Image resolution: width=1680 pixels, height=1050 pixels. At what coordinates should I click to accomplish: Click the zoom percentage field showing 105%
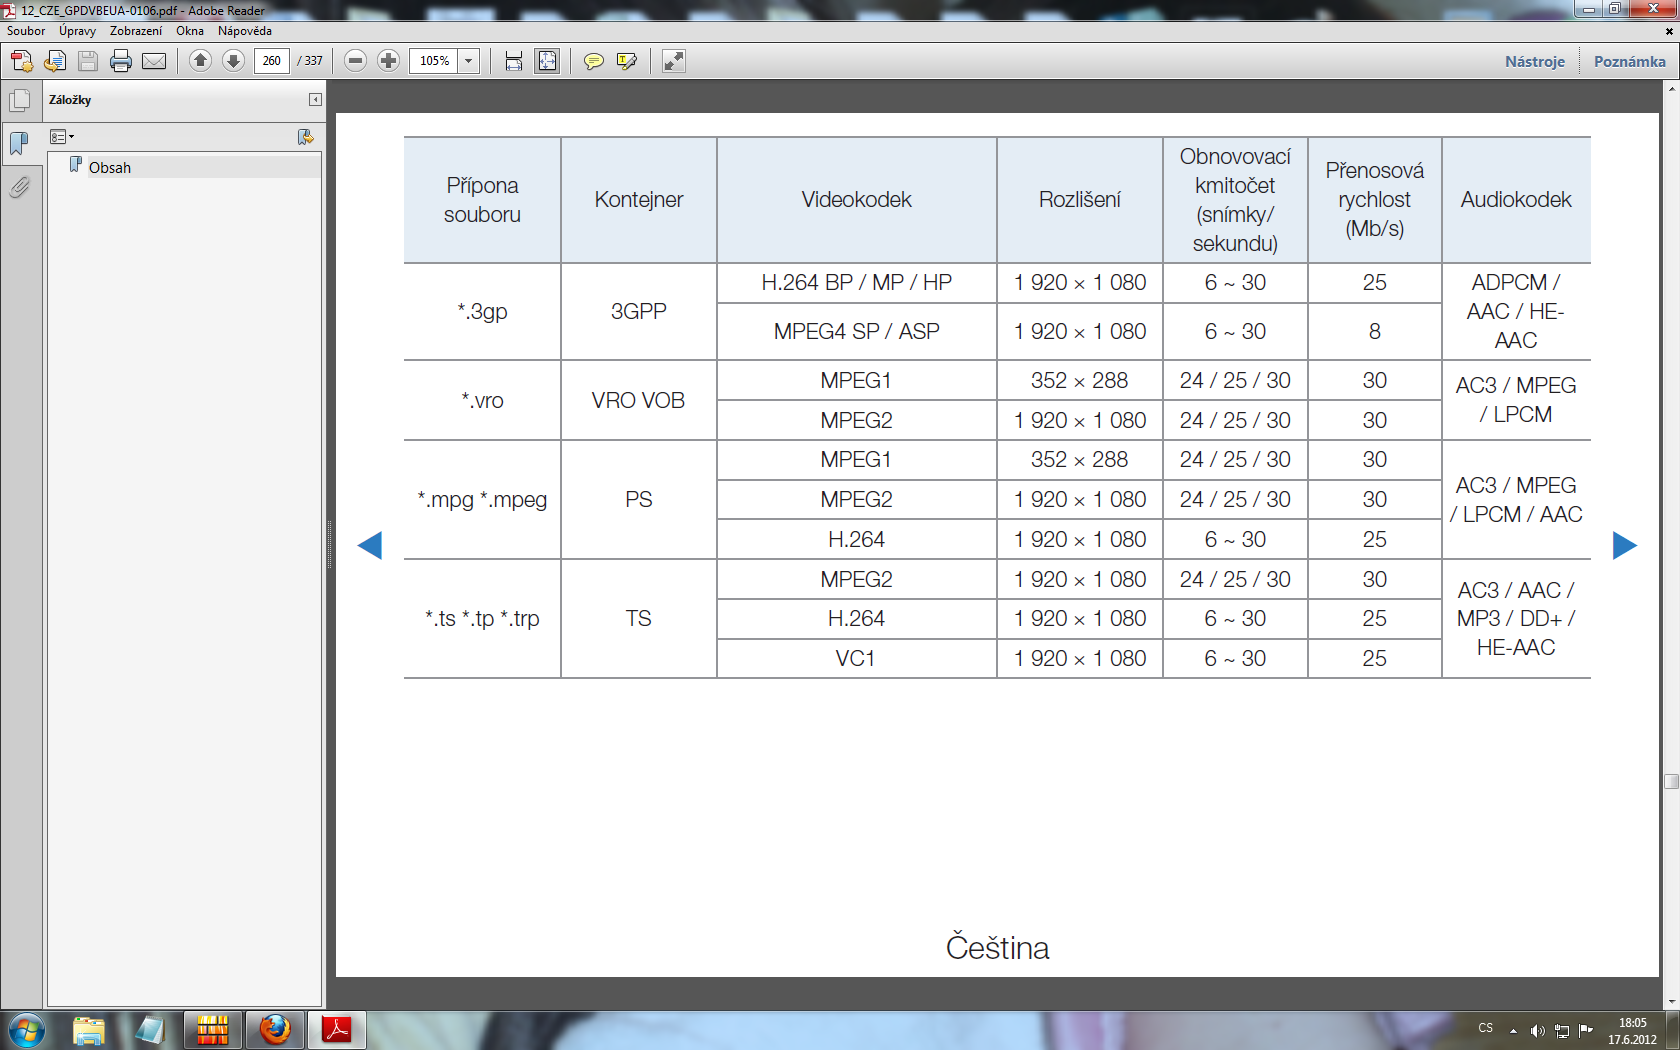click(x=434, y=61)
